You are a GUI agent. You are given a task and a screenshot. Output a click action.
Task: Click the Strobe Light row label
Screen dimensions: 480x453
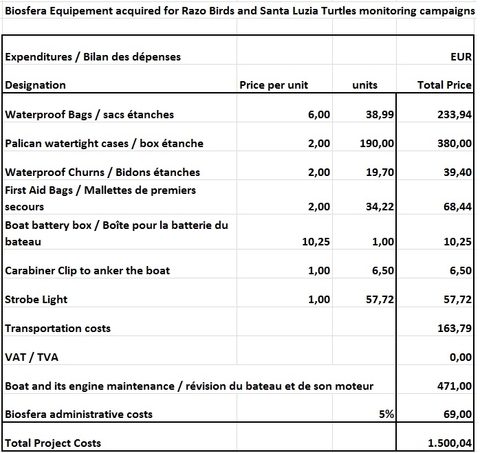36,299
